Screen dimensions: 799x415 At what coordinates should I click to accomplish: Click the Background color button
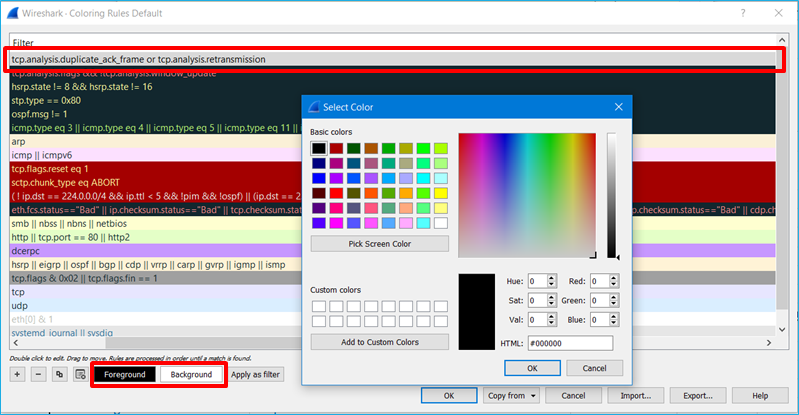[x=191, y=374]
